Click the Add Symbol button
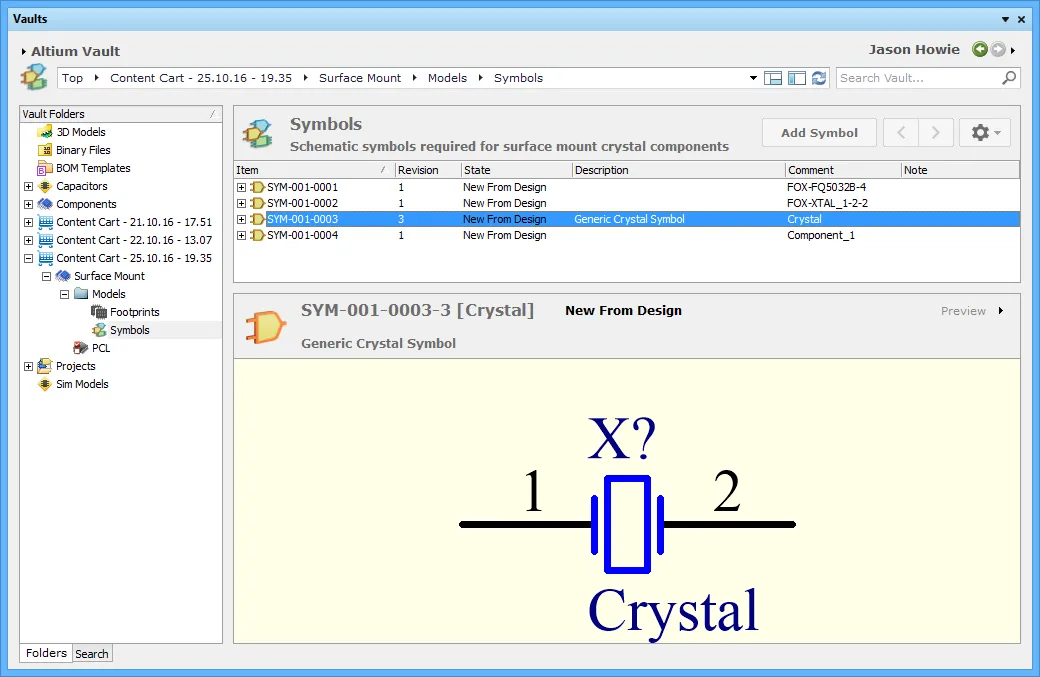1040x677 pixels. click(x=819, y=133)
